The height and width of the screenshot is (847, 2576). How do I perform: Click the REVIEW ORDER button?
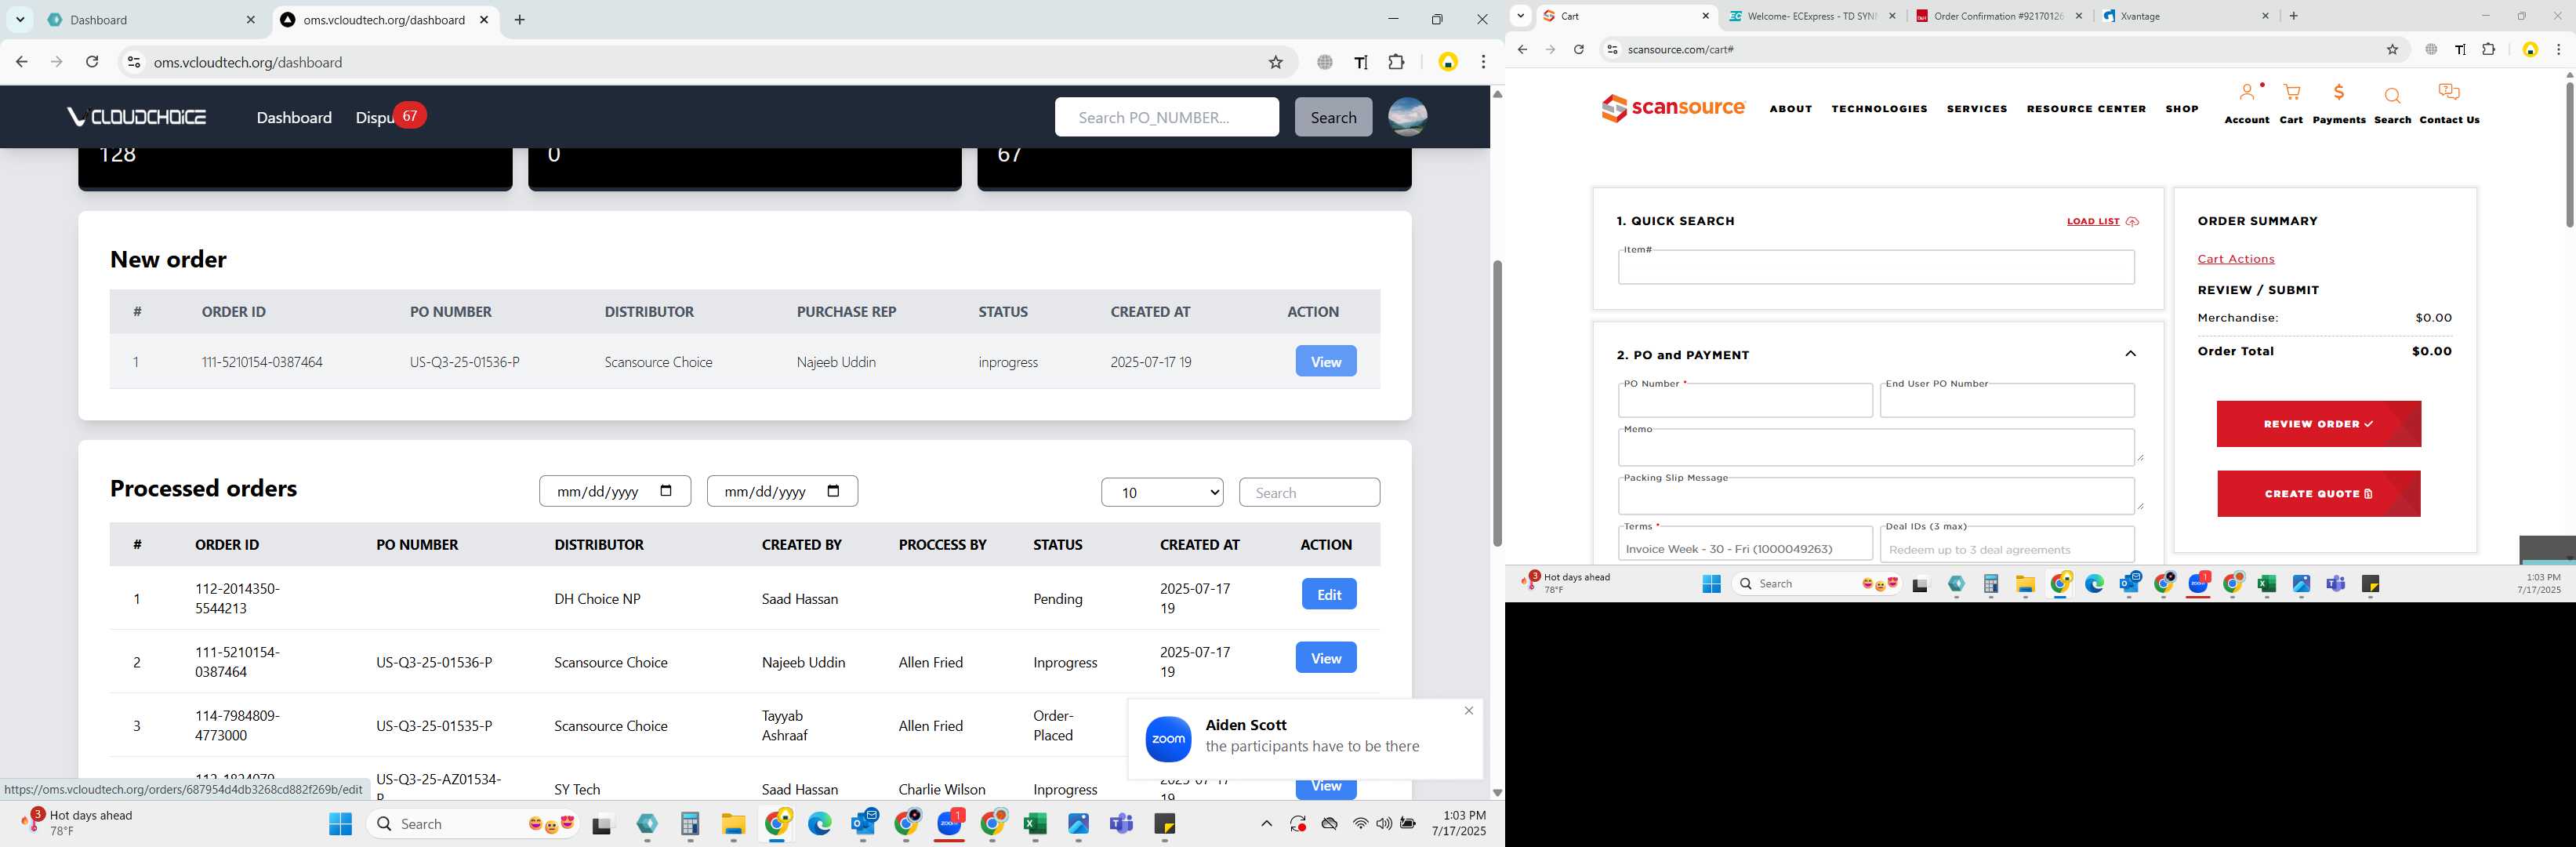point(2318,424)
